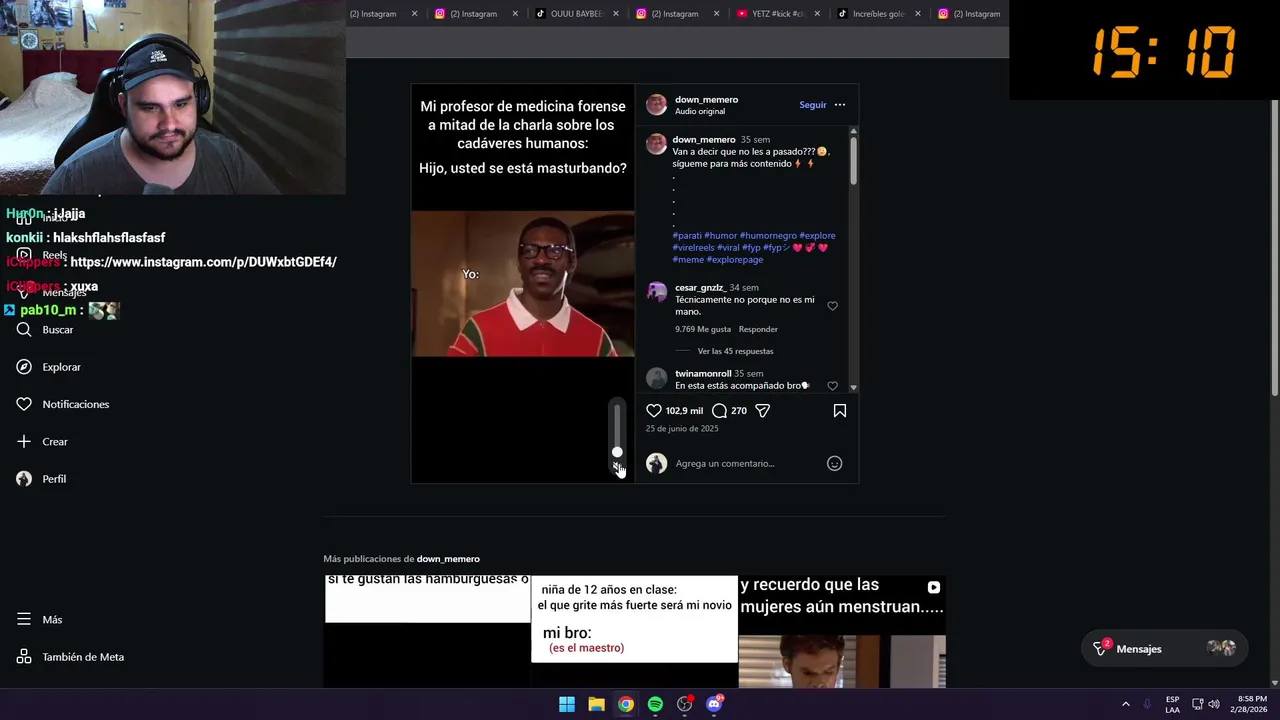The image size is (1280, 720).
Task: Follow down_memero with the Seguir button
Action: [813, 105]
